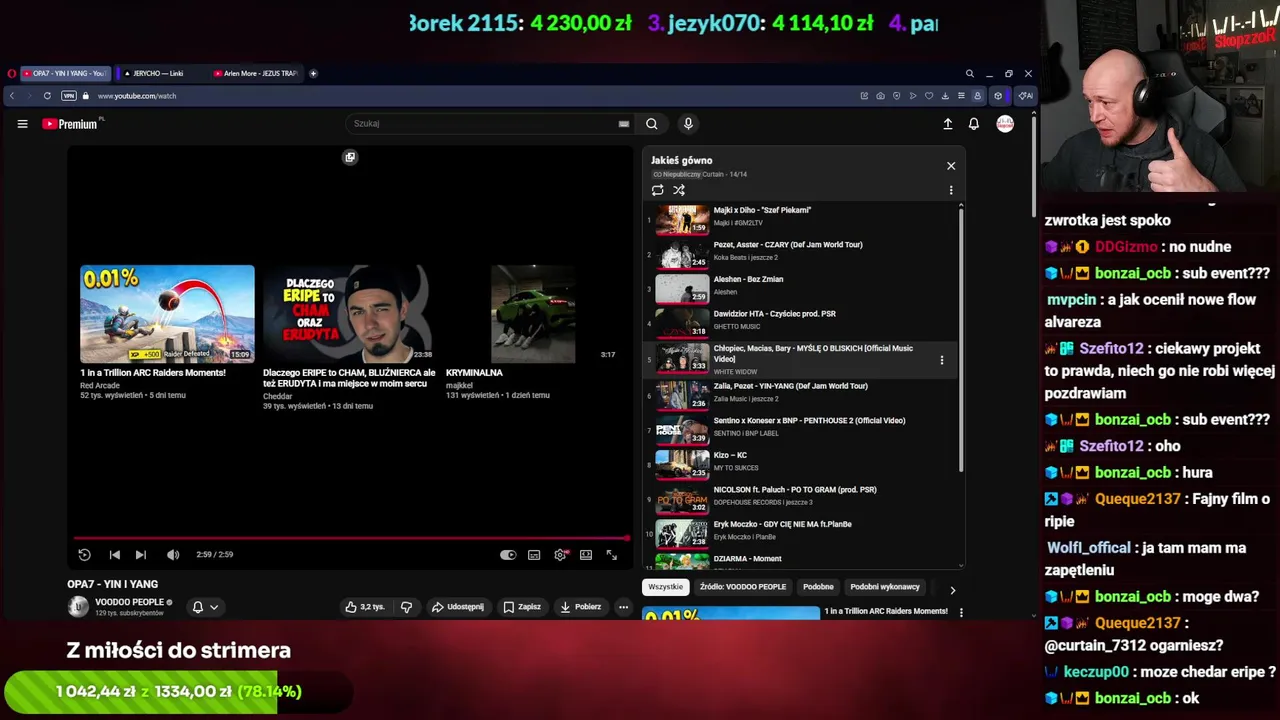1280x720 pixels.
Task: Open the browser tab search magnifier
Action: tap(969, 73)
